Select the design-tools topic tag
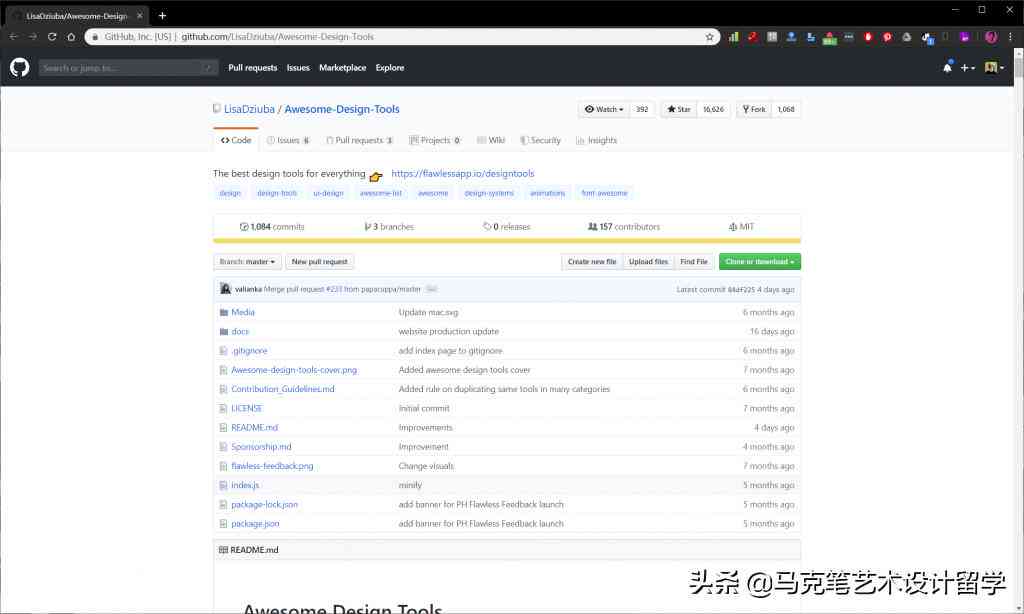 (277, 193)
